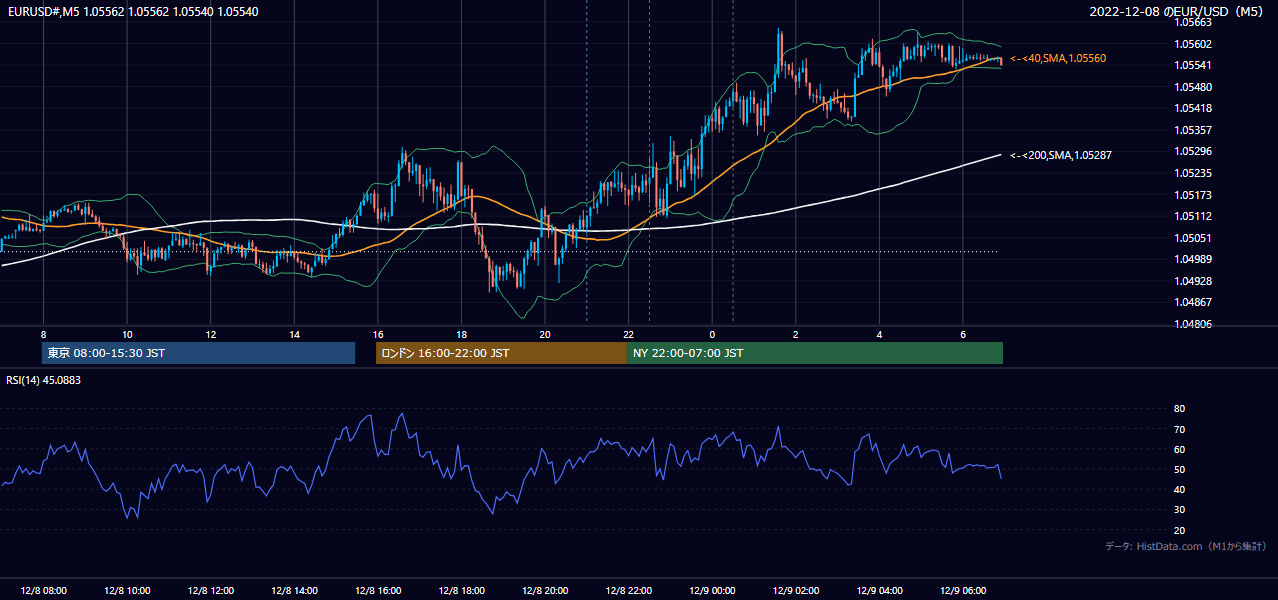The image size is (1278, 600).
Task: Click price level 1.04989 on axis
Action: [1191, 259]
